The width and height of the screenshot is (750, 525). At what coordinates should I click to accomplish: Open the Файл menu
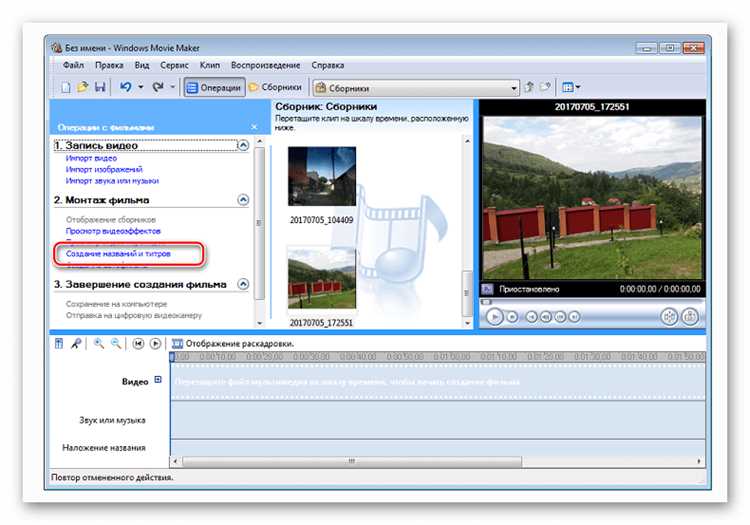tap(74, 65)
